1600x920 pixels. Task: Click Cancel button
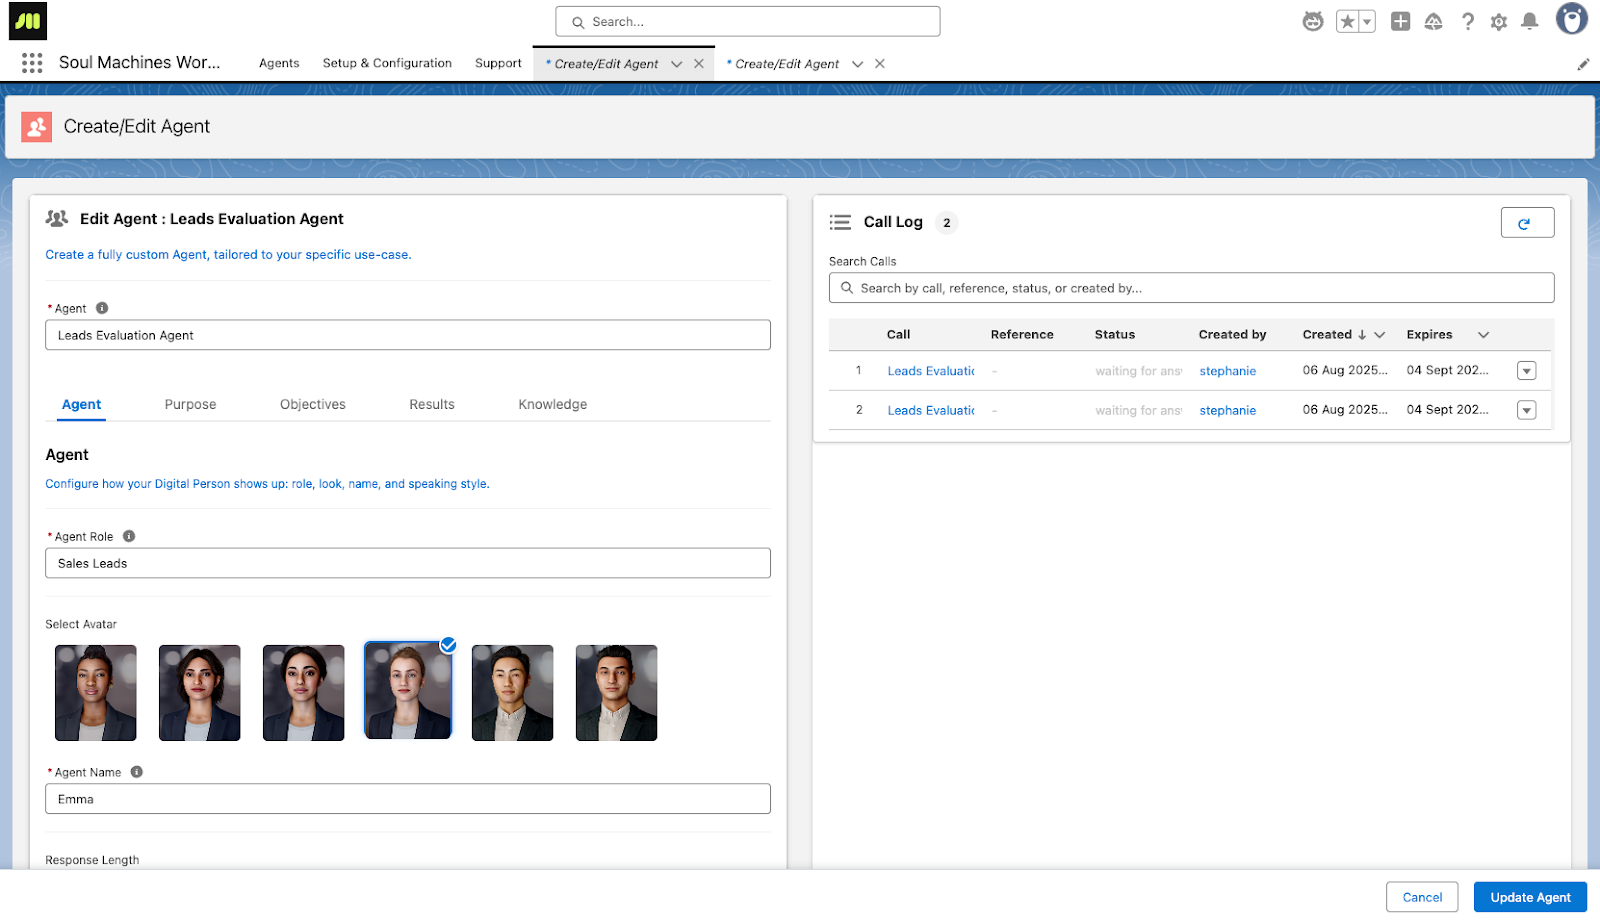pos(1422,897)
